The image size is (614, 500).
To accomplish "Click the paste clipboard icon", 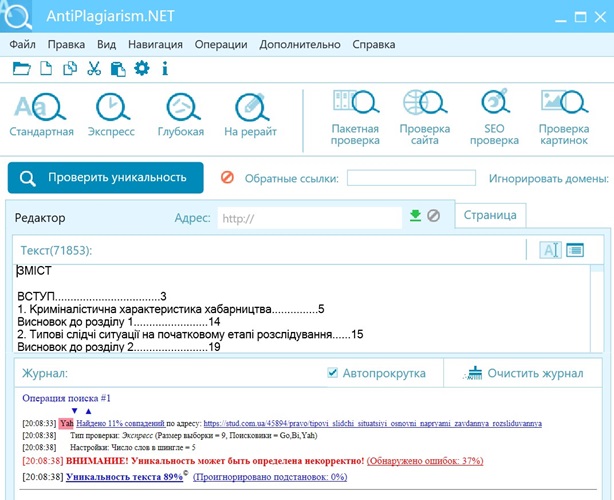I will tap(118, 69).
